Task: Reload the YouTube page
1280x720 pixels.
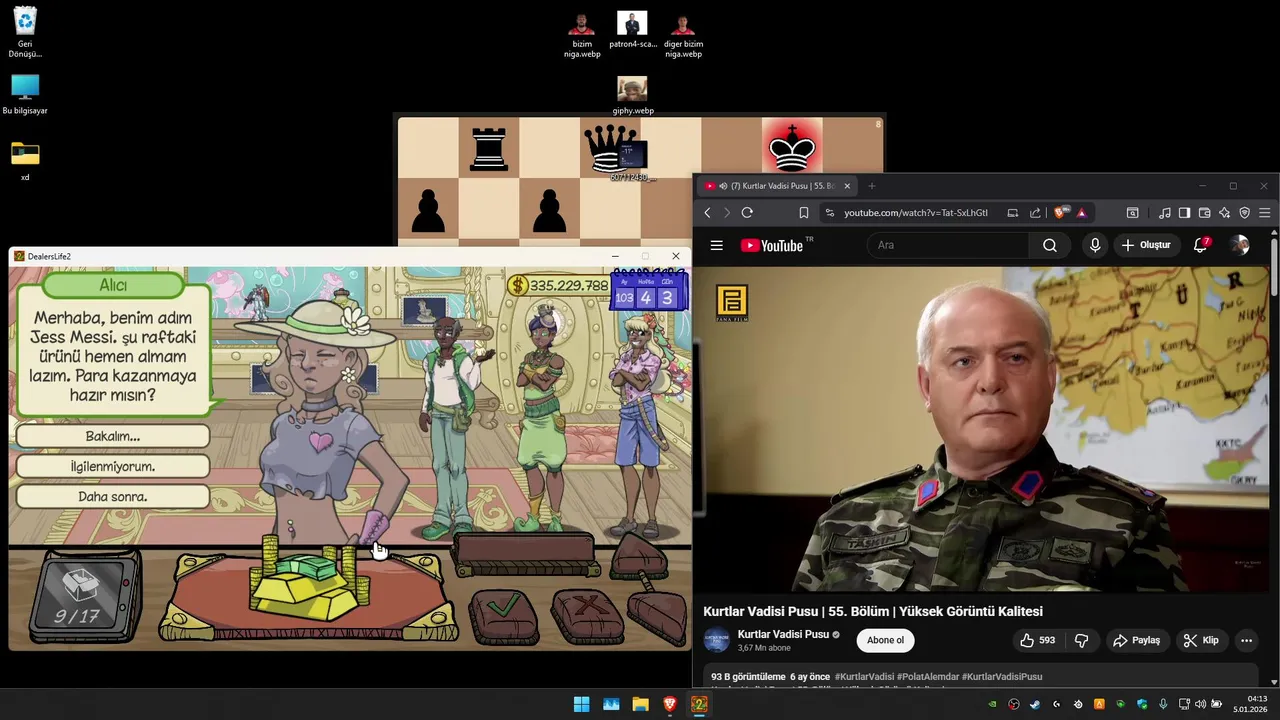Action: pos(746,213)
